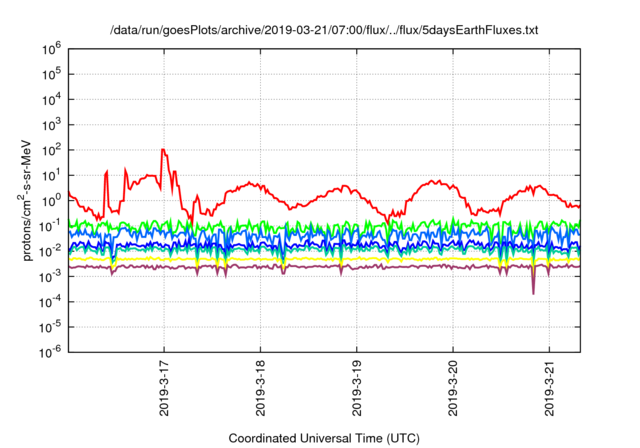Click the 10^5 y-axis label
This screenshot has width=640, height=448.
[51, 74]
